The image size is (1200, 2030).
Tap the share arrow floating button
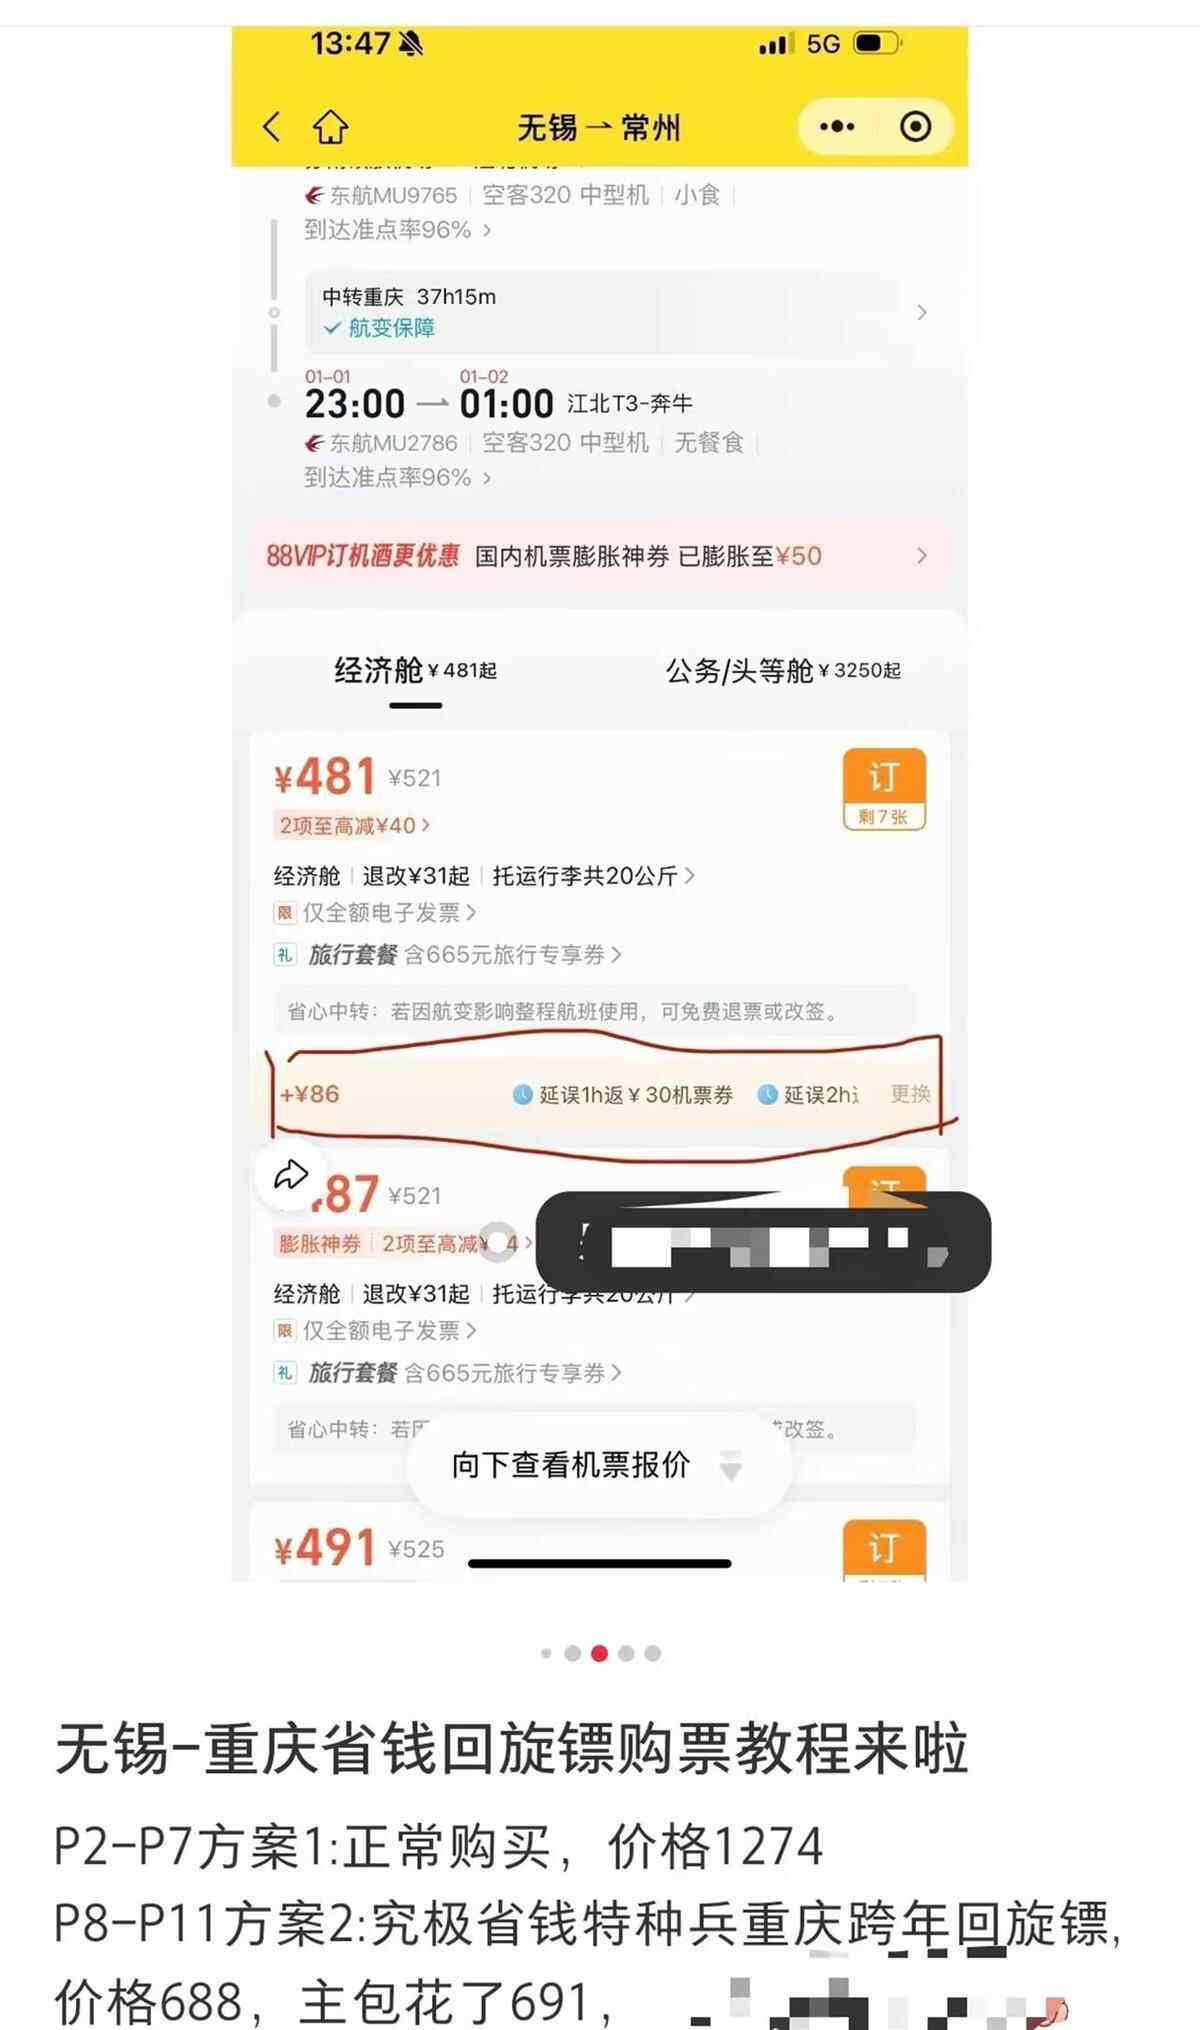[x=290, y=1174]
